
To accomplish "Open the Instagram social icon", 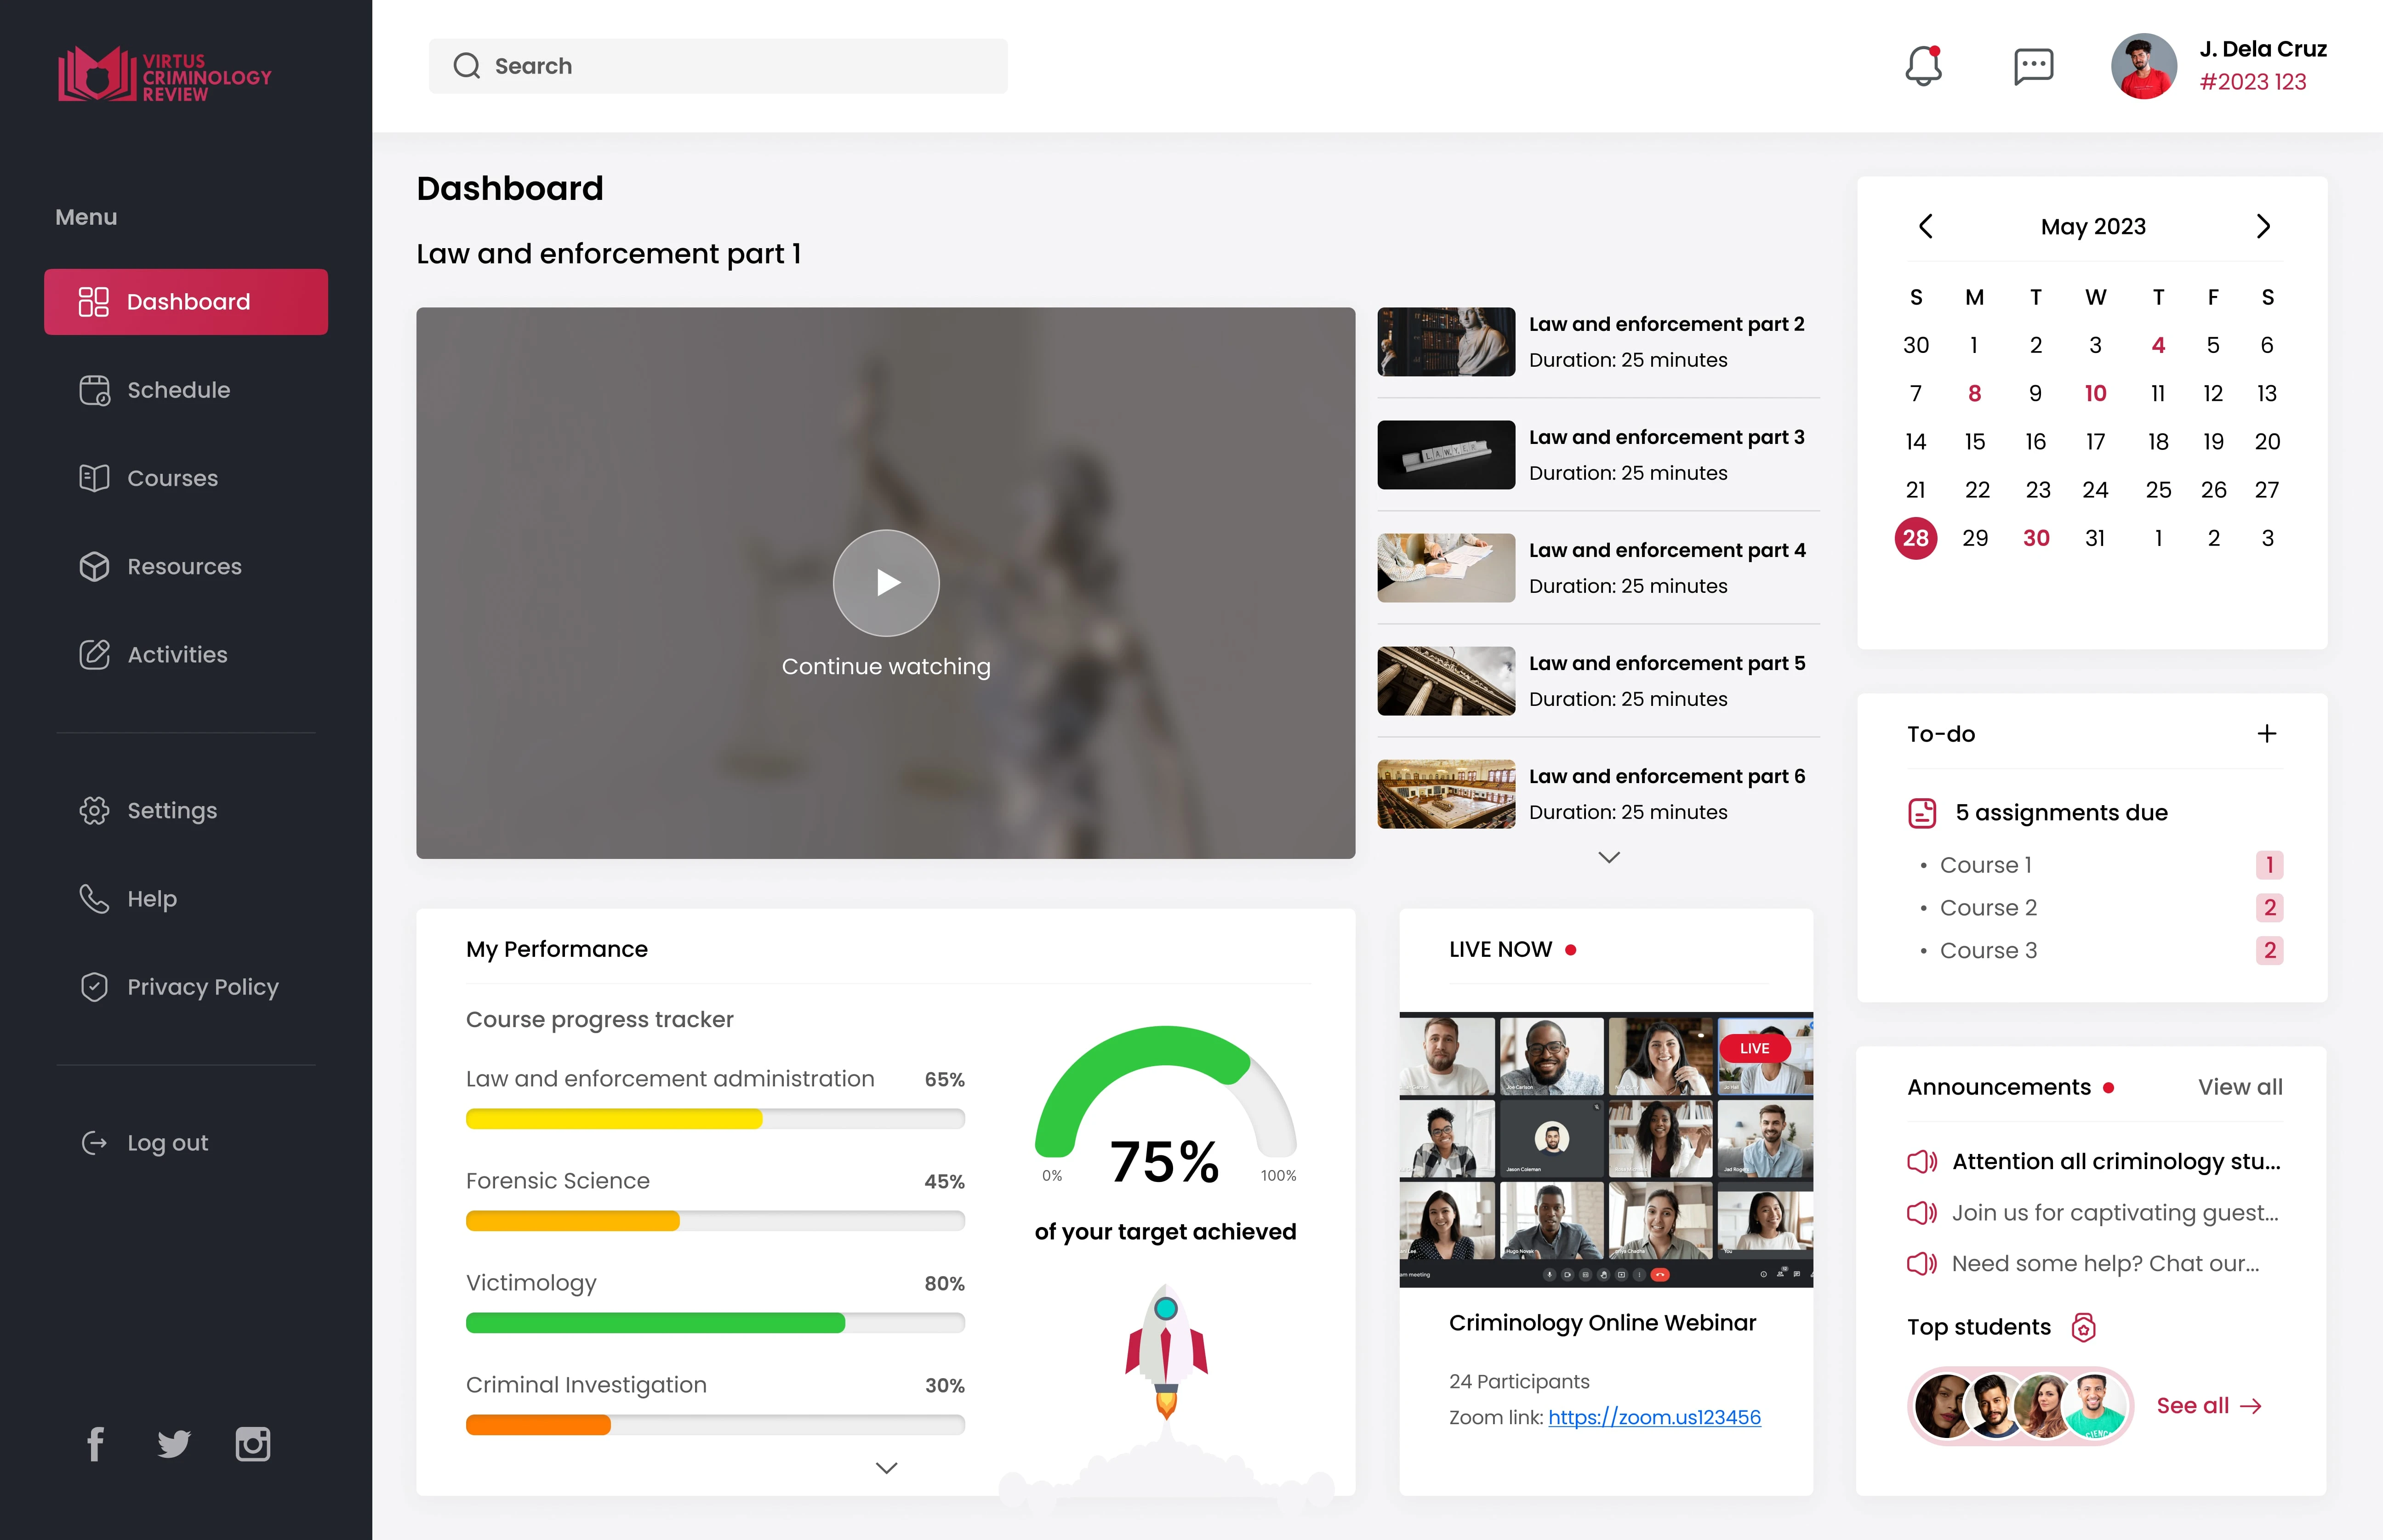I will pos(252,1443).
